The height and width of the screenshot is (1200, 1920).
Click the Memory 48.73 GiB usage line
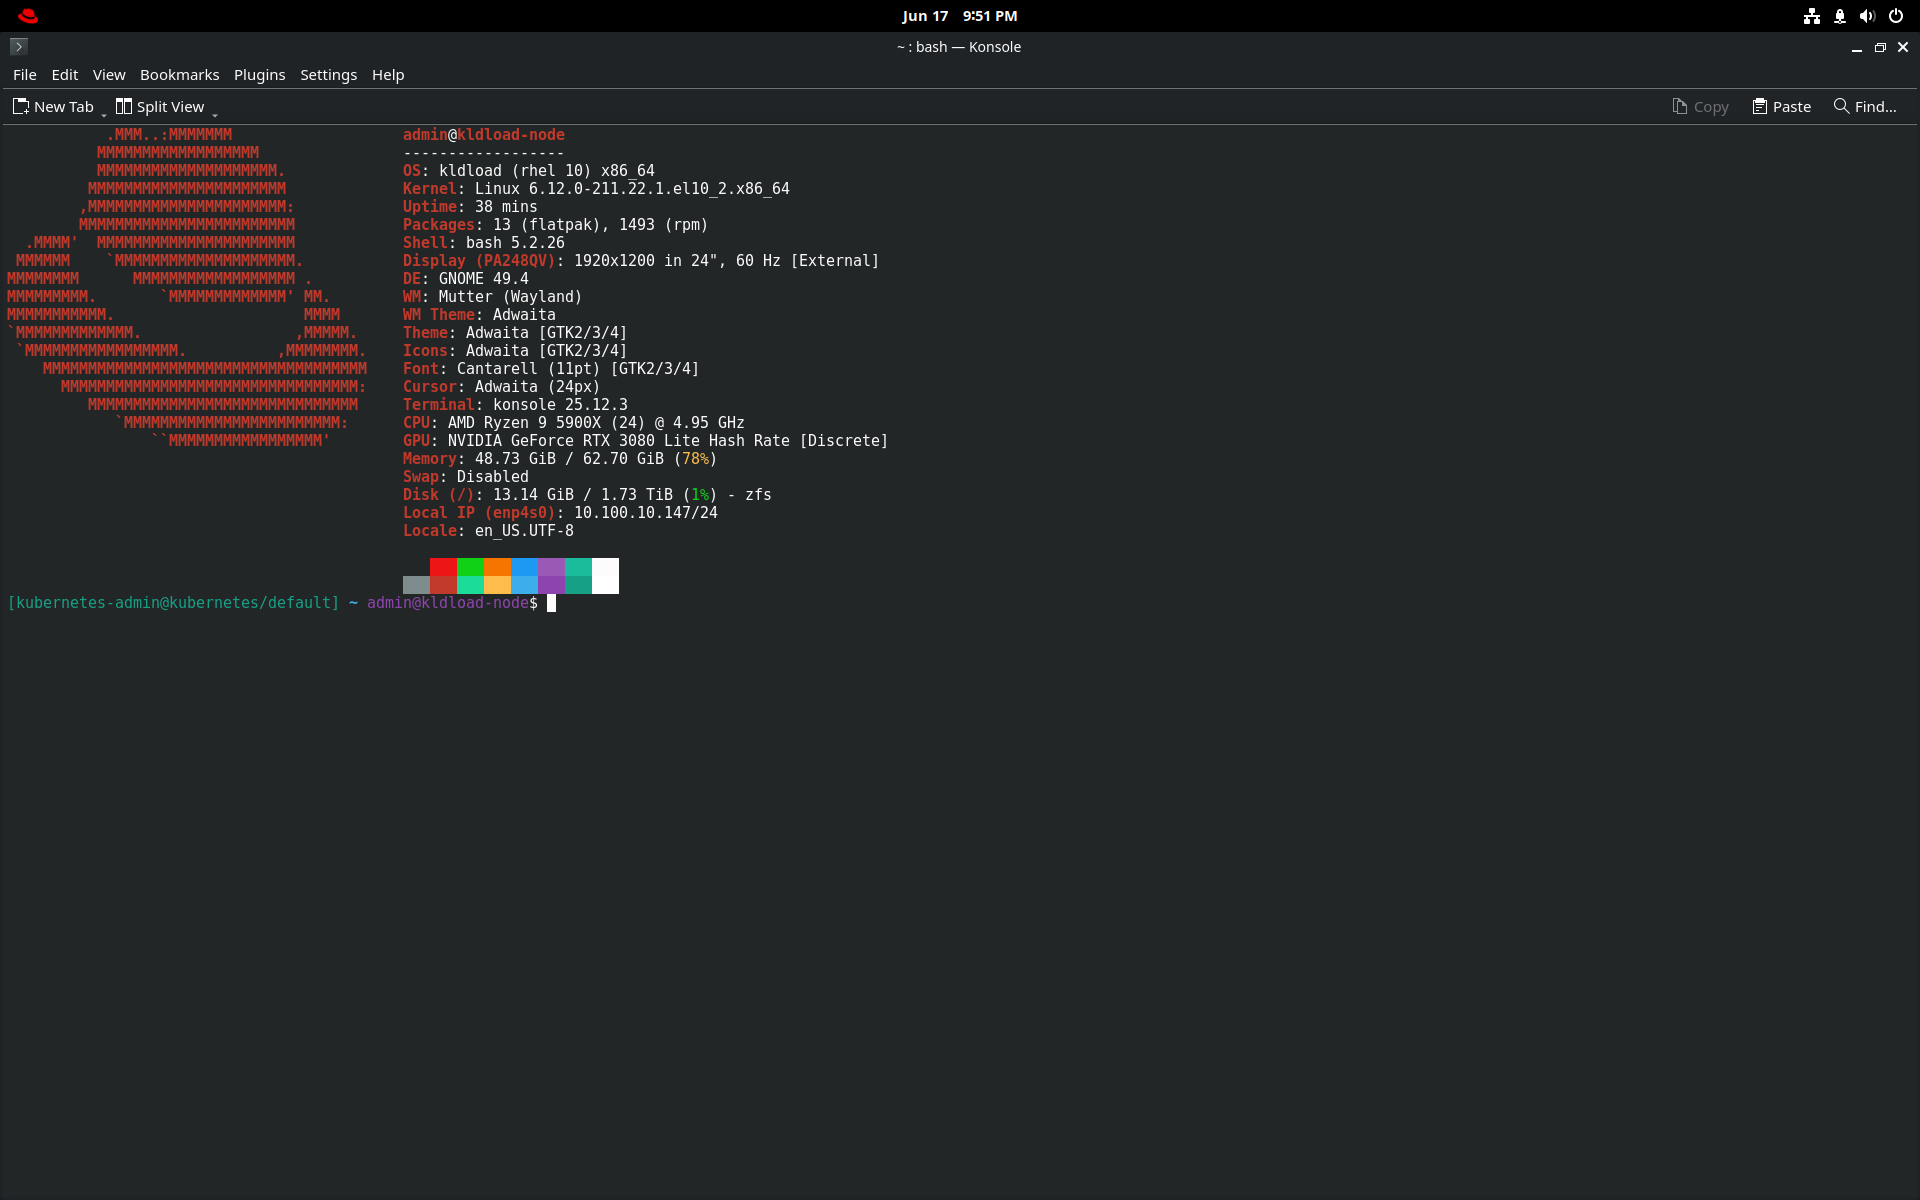click(x=560, y=459)
